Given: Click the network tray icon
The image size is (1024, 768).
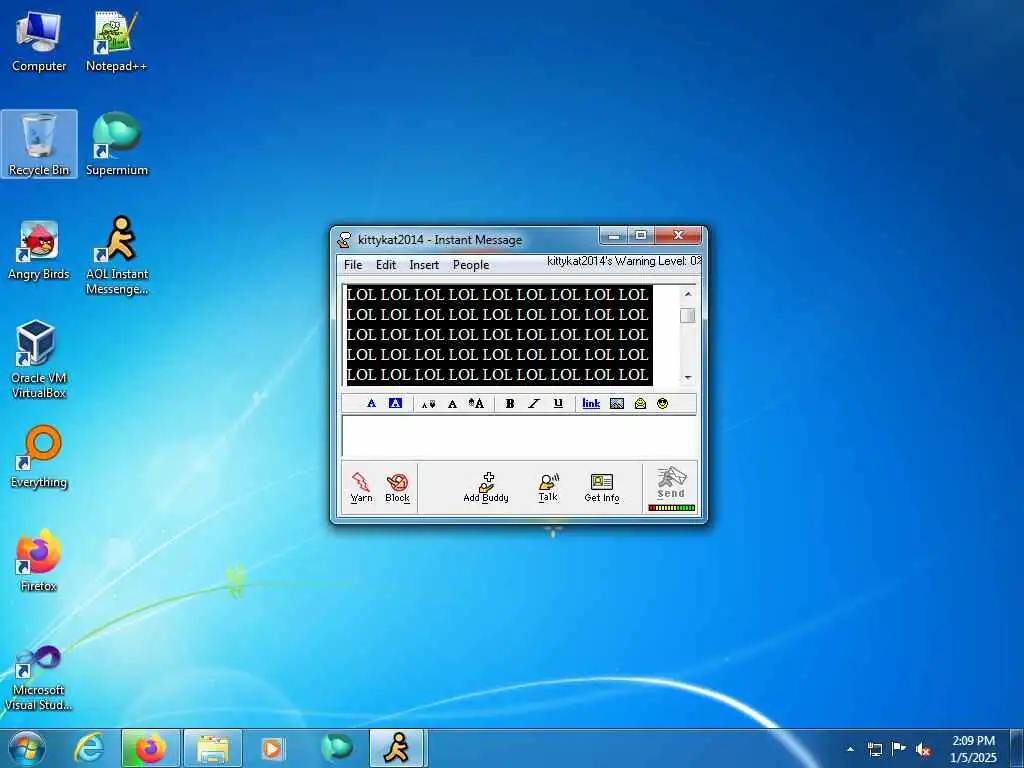Looking at the screenshot, I should point(875,749).
